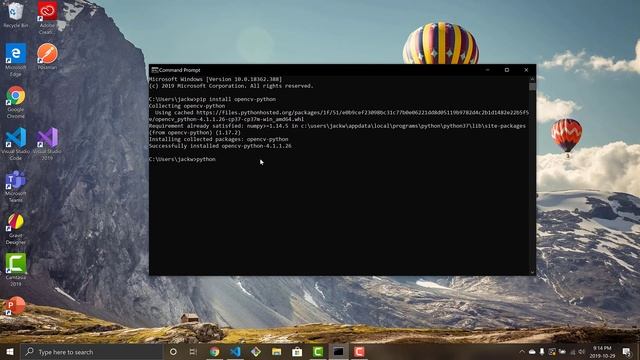Select the Visual Studio 2019 desktop shortcut
The height and width of the screenshot is (360, 640).
pos(47,144)
